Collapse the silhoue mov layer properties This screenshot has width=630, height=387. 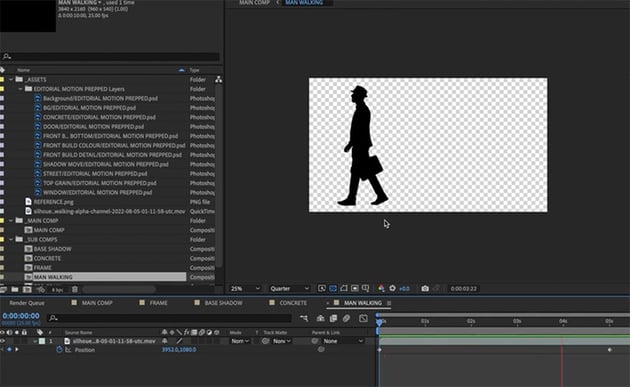point(35,341)
